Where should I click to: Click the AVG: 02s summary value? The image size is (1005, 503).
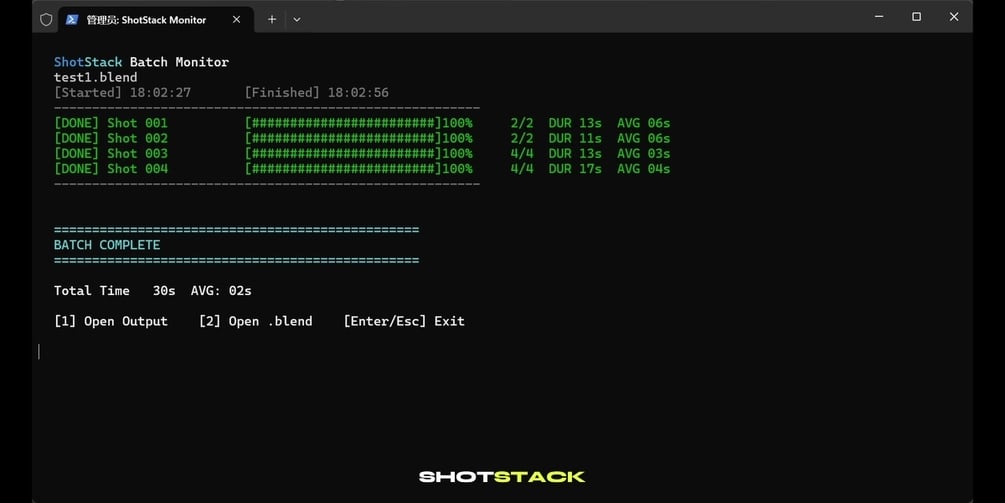coord(221,291)
